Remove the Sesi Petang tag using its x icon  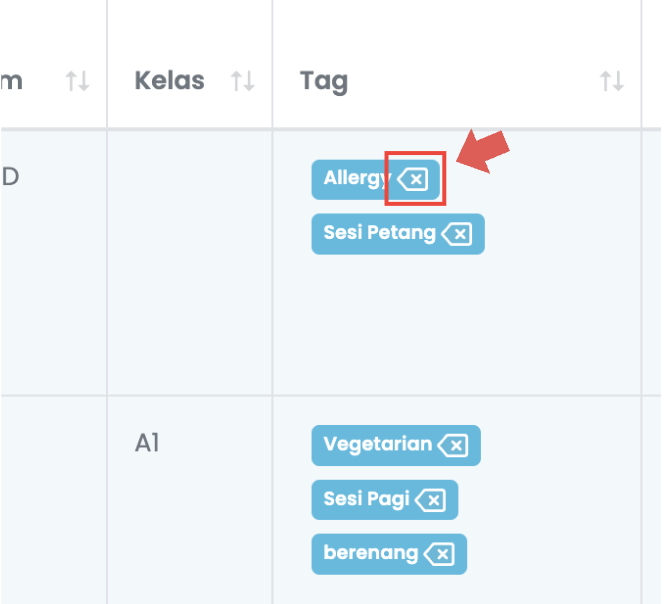(457, 234)
